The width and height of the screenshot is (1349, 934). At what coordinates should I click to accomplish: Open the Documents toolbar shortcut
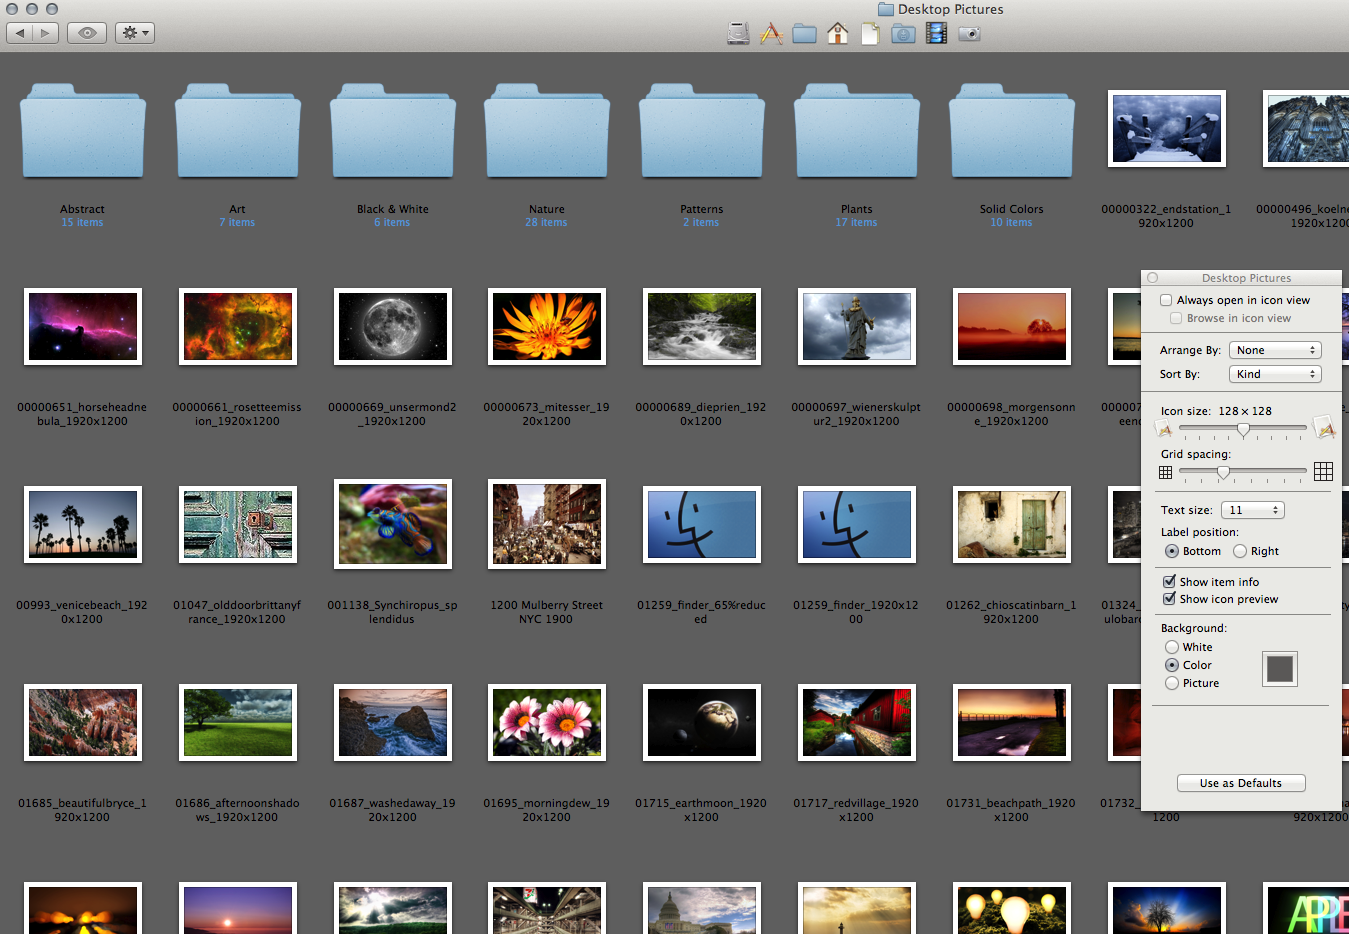870,34
